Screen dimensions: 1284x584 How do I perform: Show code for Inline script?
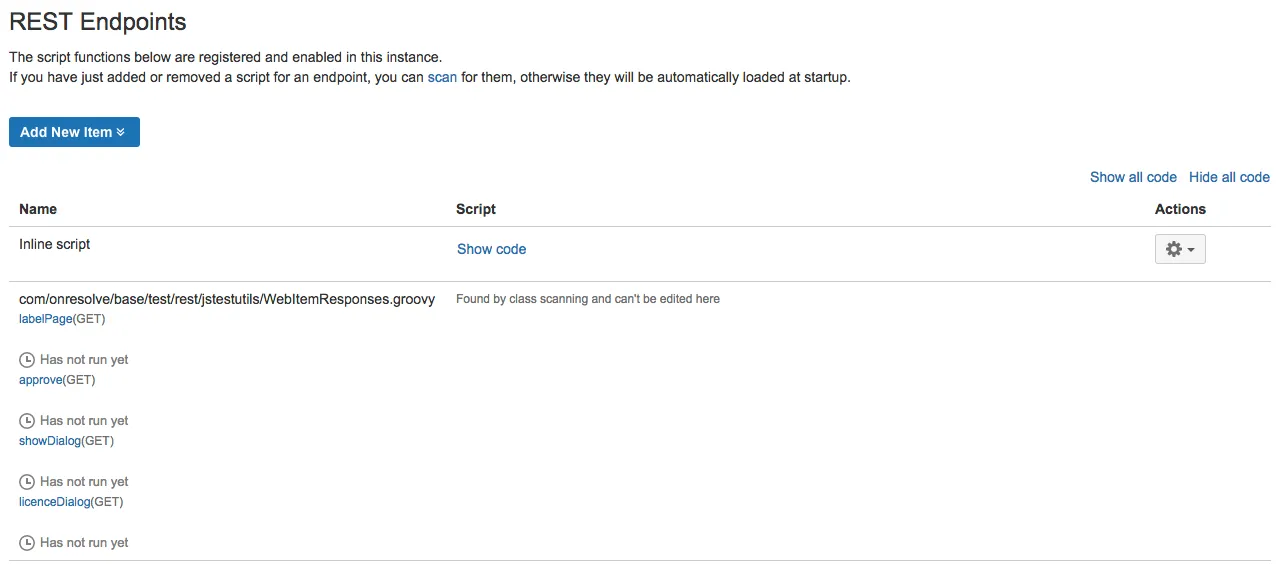coord(491,249)
